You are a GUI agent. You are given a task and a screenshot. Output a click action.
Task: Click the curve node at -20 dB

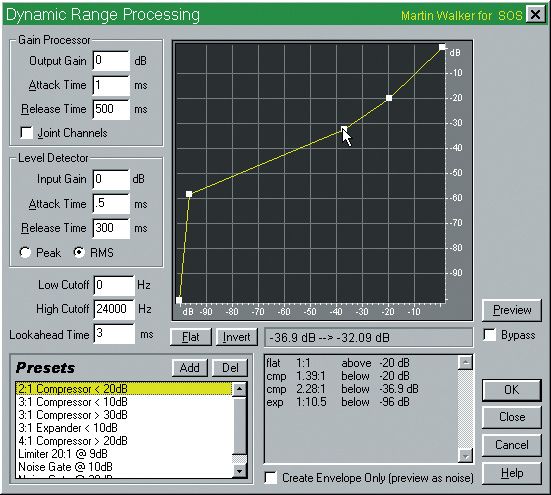389,98
